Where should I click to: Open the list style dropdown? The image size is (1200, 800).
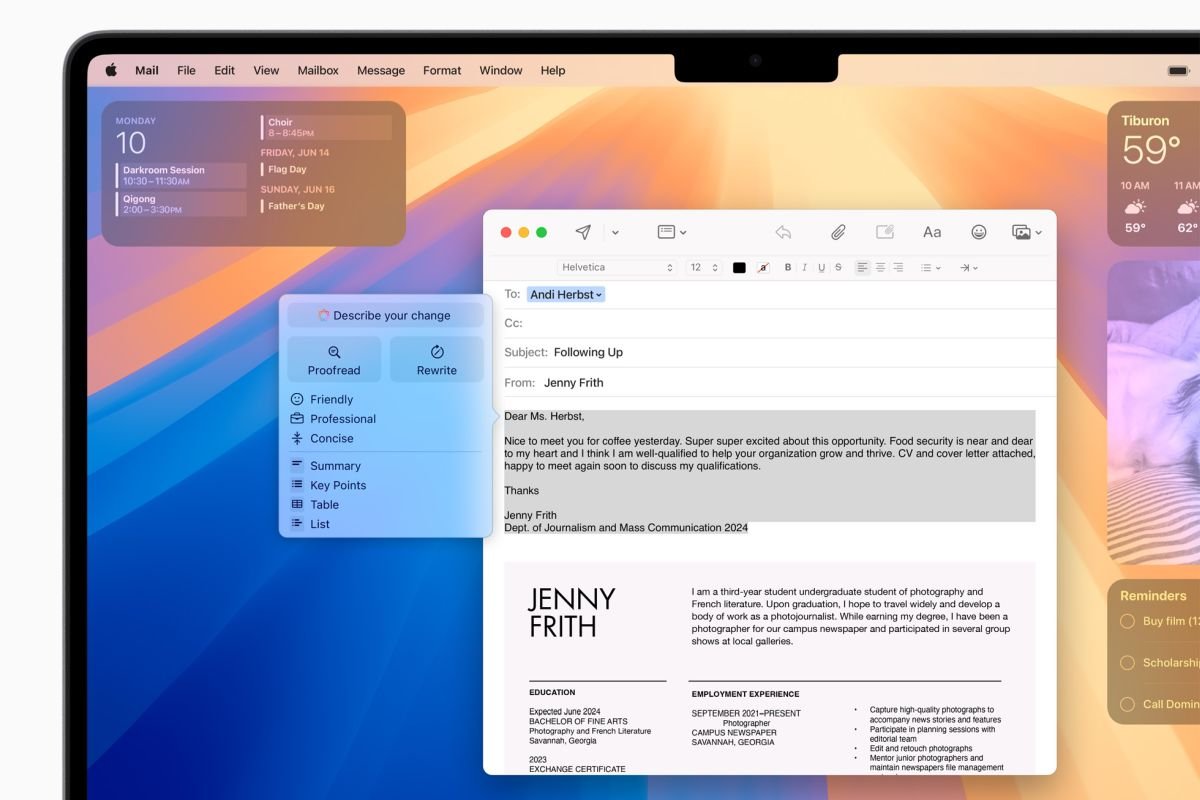[x=930, y=268]
